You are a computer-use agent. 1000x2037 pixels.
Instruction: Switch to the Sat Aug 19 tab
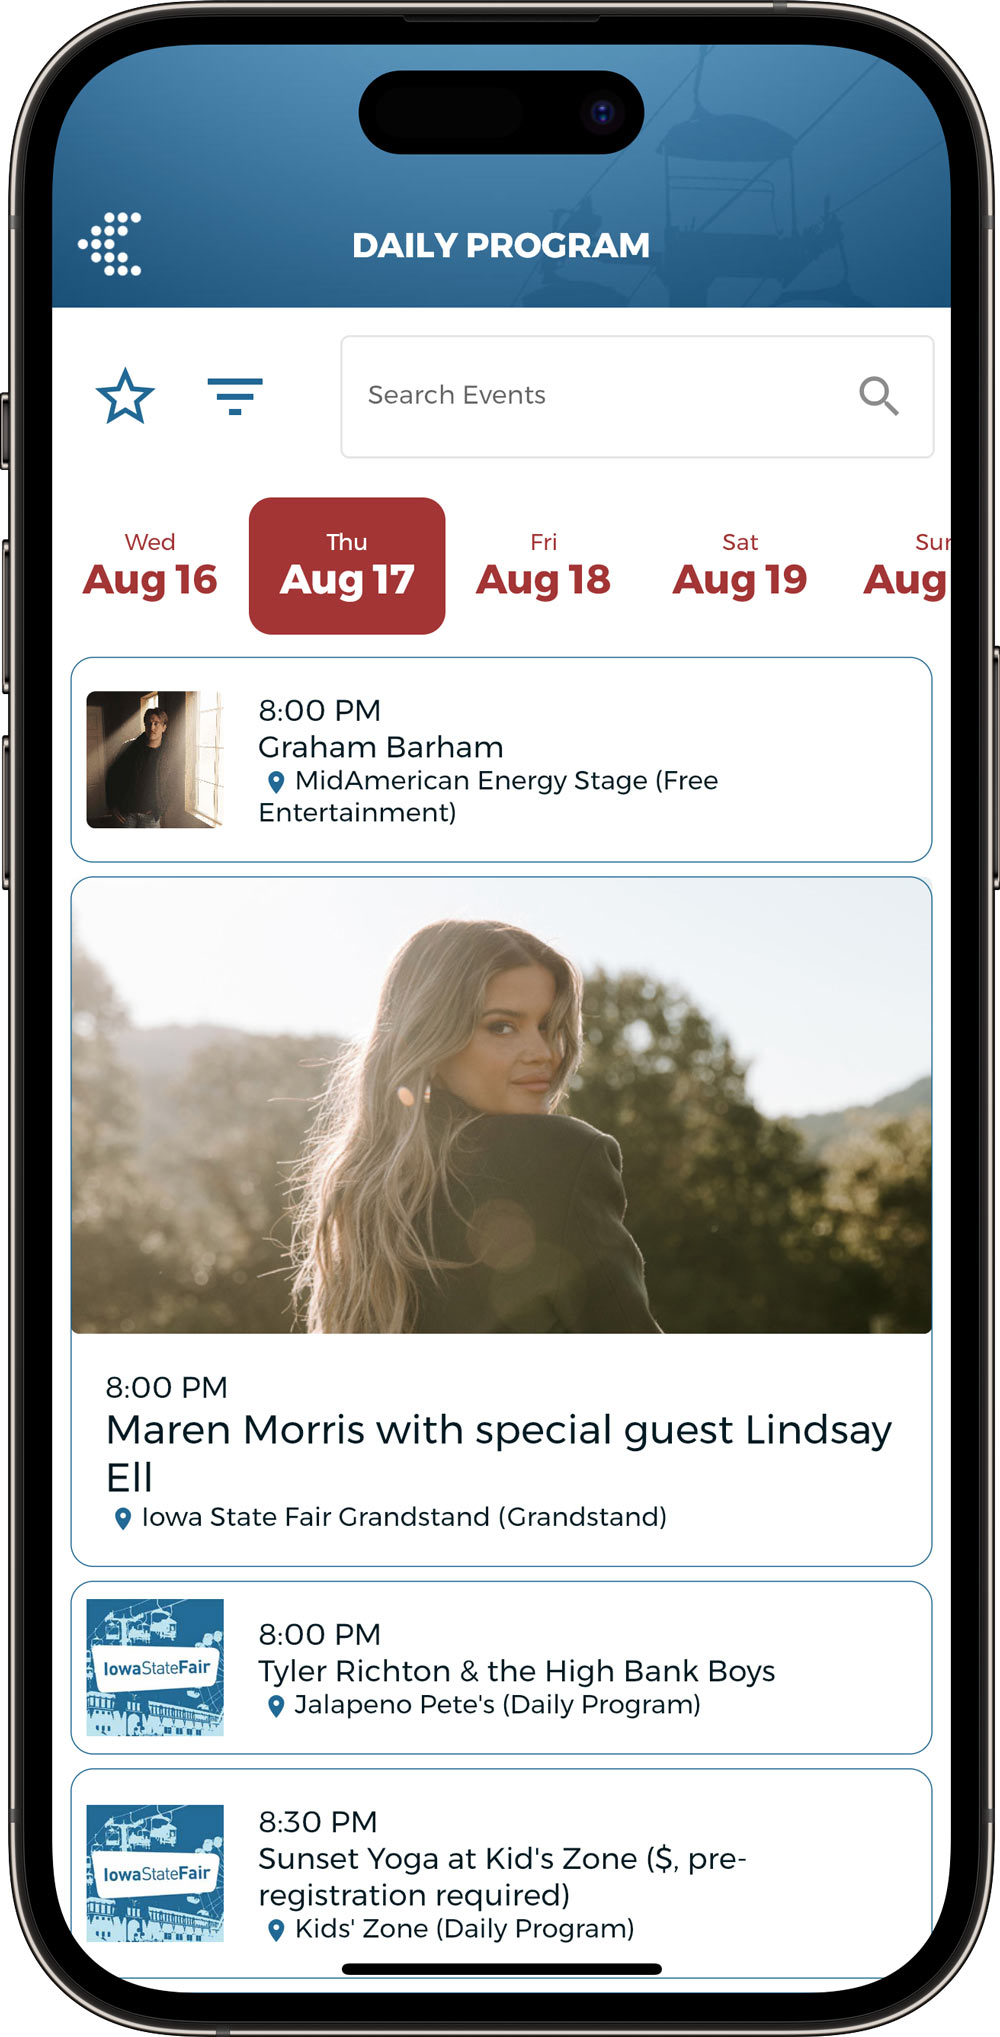[740, 566]
